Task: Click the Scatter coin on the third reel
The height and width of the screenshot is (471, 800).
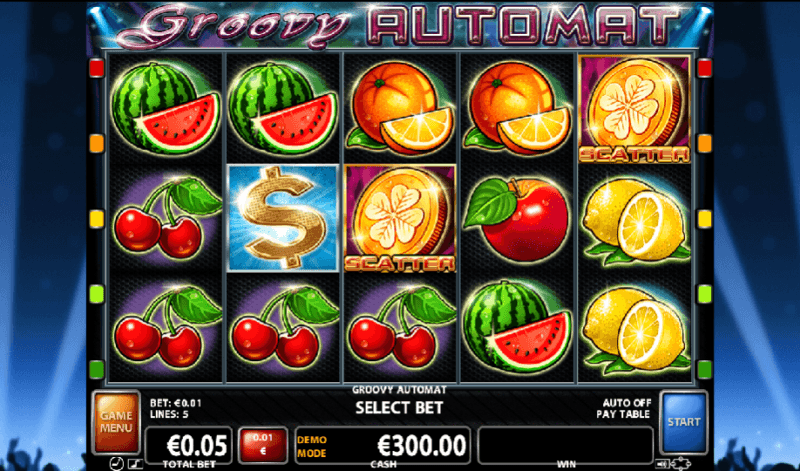Action: click(400, 218)
